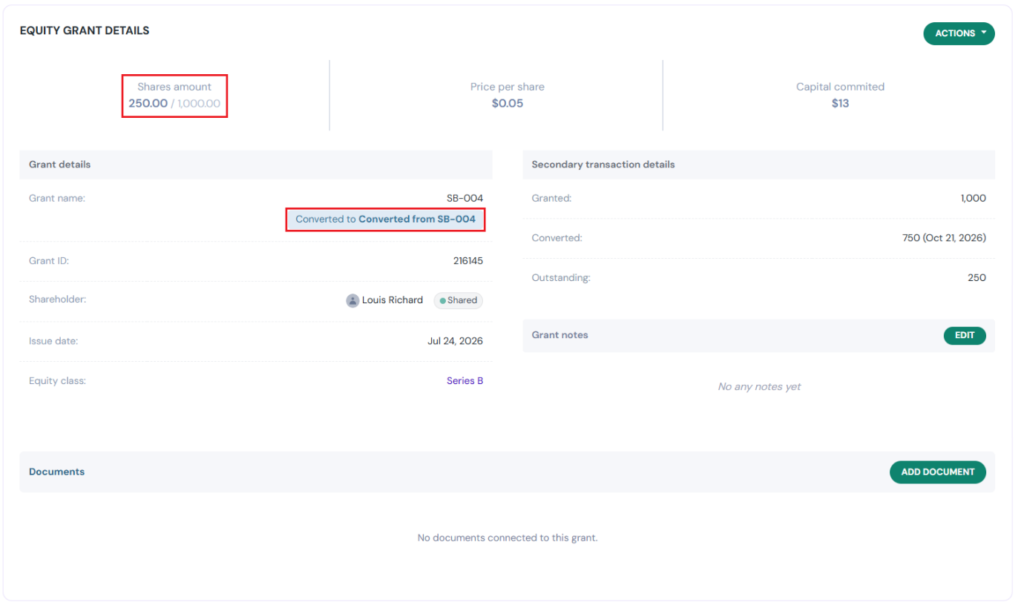This screenshot has height=605, width=1024.
Task: Click the Secondary transaction details heading
Action: [x=603, y=165]
